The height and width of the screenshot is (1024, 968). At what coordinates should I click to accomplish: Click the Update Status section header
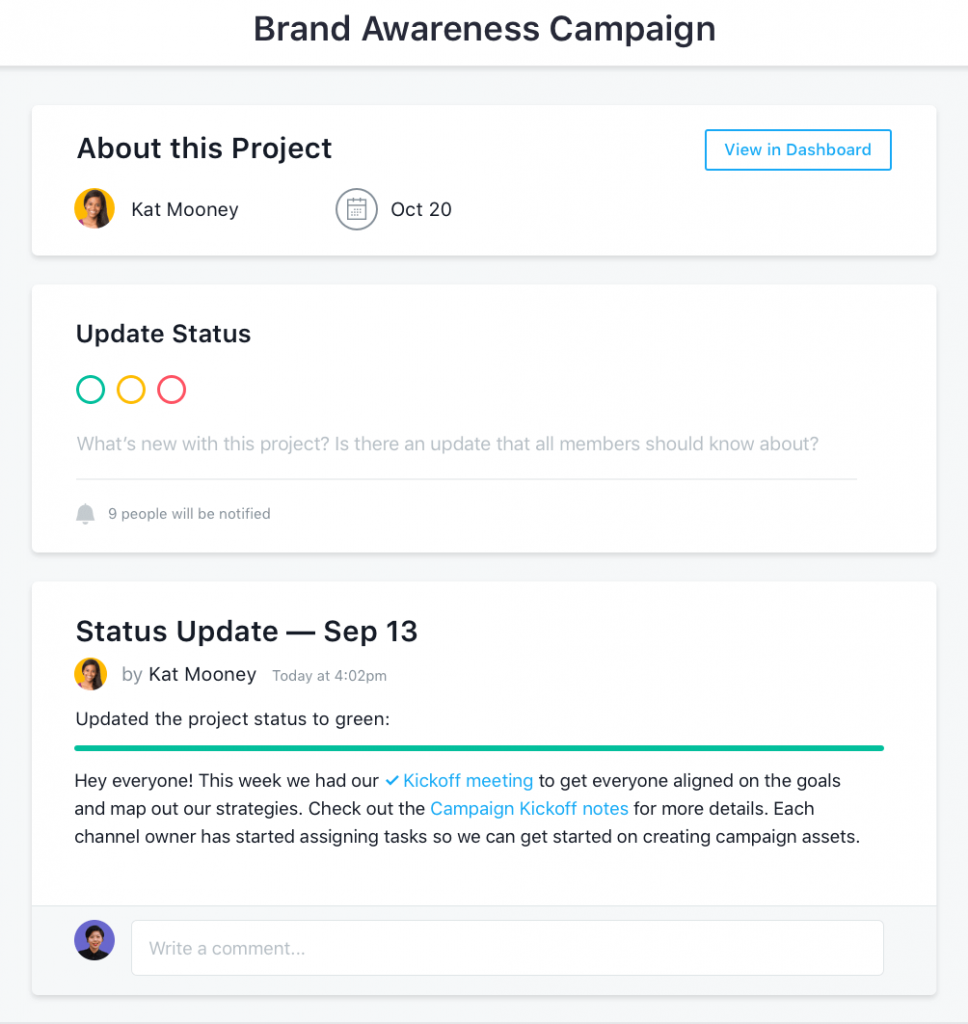163,333
